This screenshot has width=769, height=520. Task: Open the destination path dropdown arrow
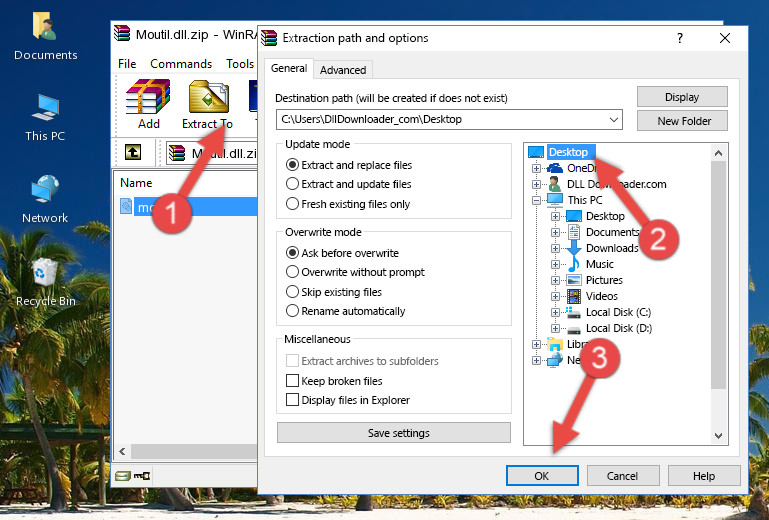(614, 119)
